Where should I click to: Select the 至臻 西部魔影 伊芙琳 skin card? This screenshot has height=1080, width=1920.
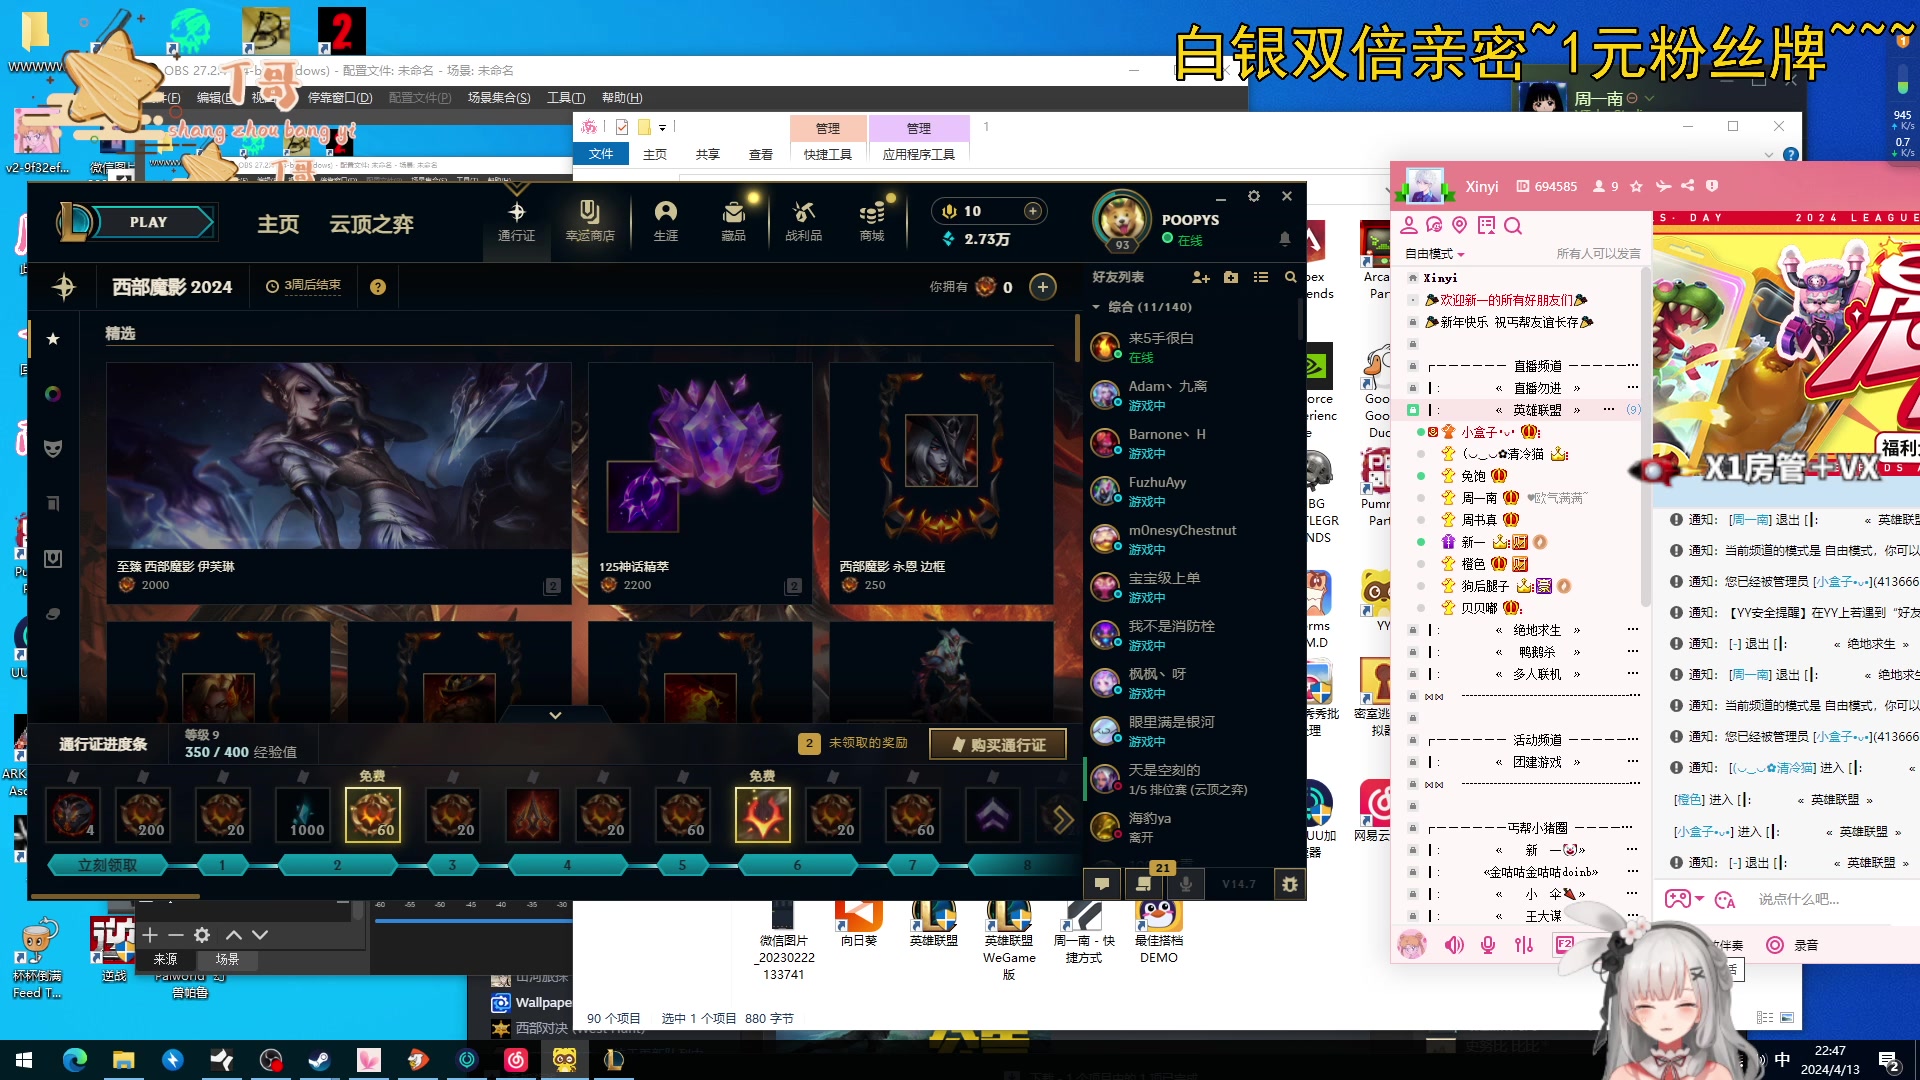point(339,483)
